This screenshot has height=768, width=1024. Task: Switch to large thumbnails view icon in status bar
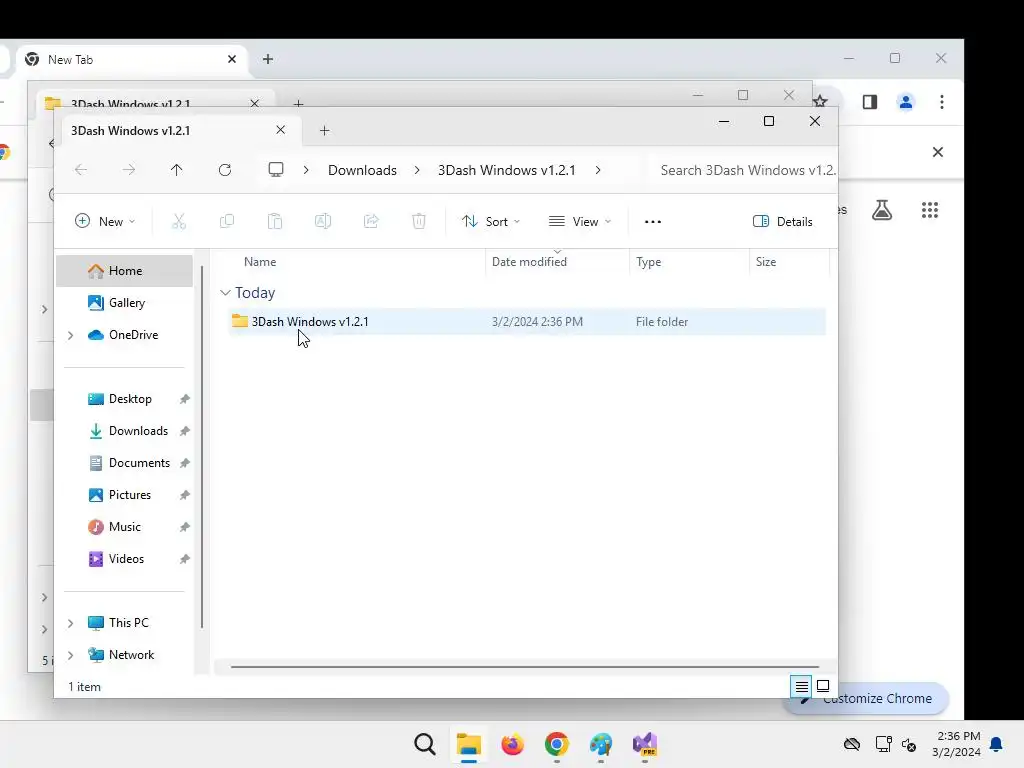pos(823,686)
